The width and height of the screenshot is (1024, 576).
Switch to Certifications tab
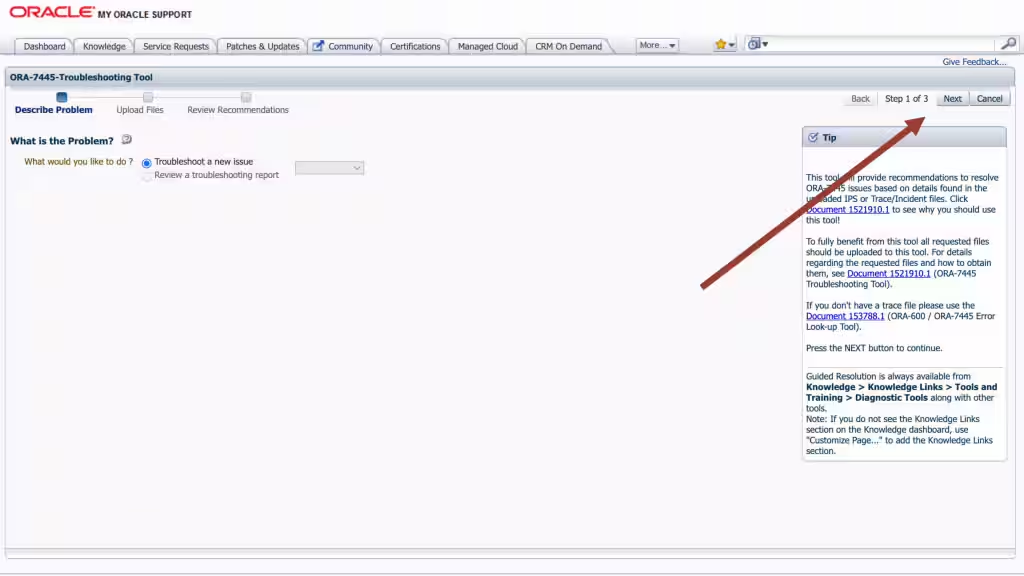[415, 46]
